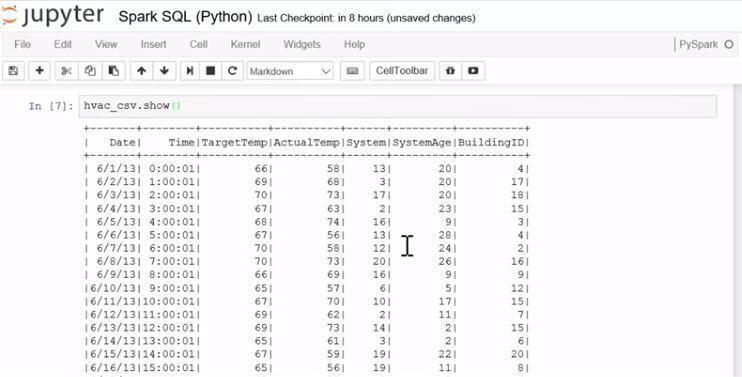Click into the hvac_csv.show() code cell
Screen dimensions: 742x377
398,106
